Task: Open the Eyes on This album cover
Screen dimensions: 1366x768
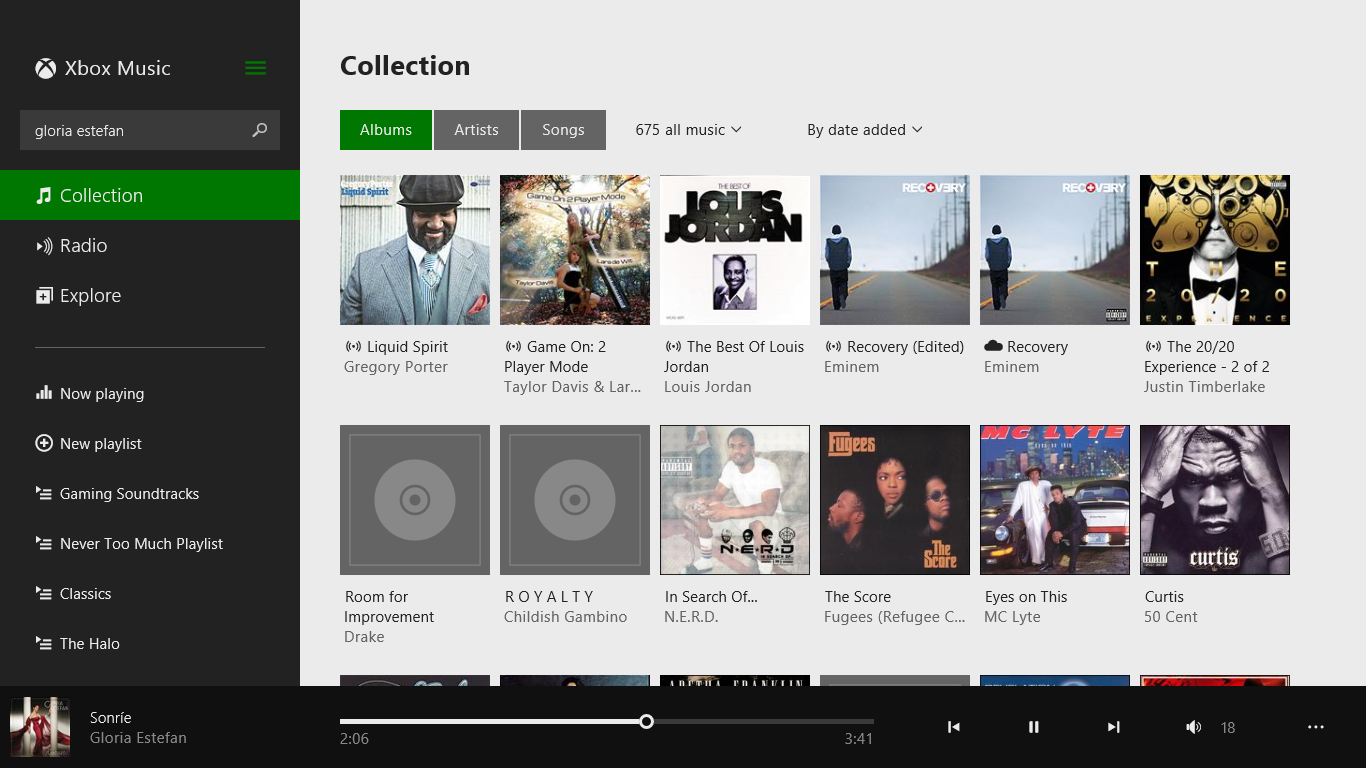Action: [x=1055, y=500]
